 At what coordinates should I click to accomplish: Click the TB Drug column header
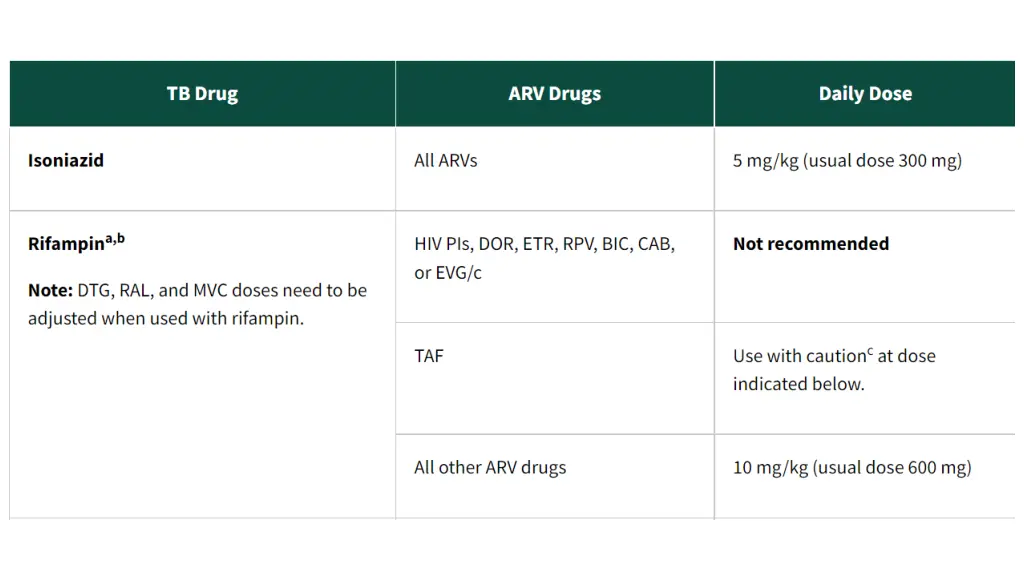pos(202,94)
